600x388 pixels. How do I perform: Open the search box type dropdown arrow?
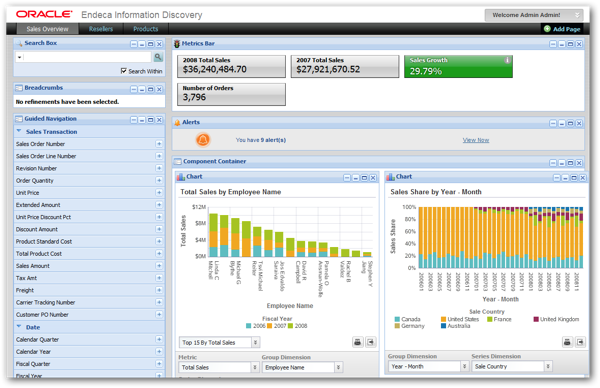coord(19,58)
